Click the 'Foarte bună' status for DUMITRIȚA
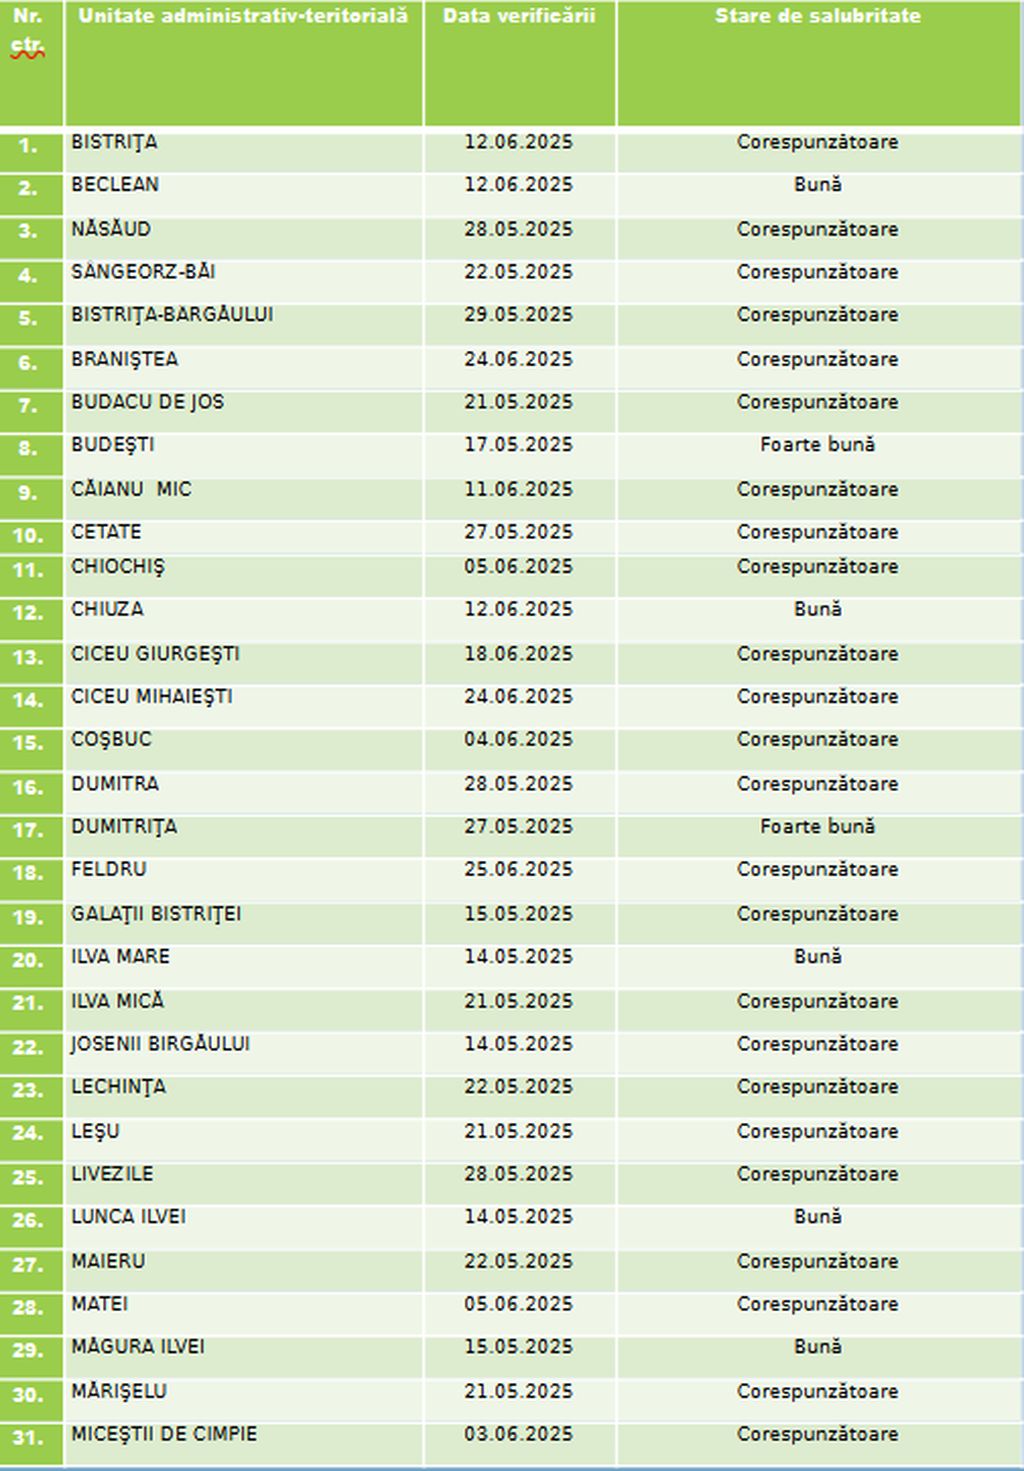1024x1471 pixels. click(x=817, y=827)
